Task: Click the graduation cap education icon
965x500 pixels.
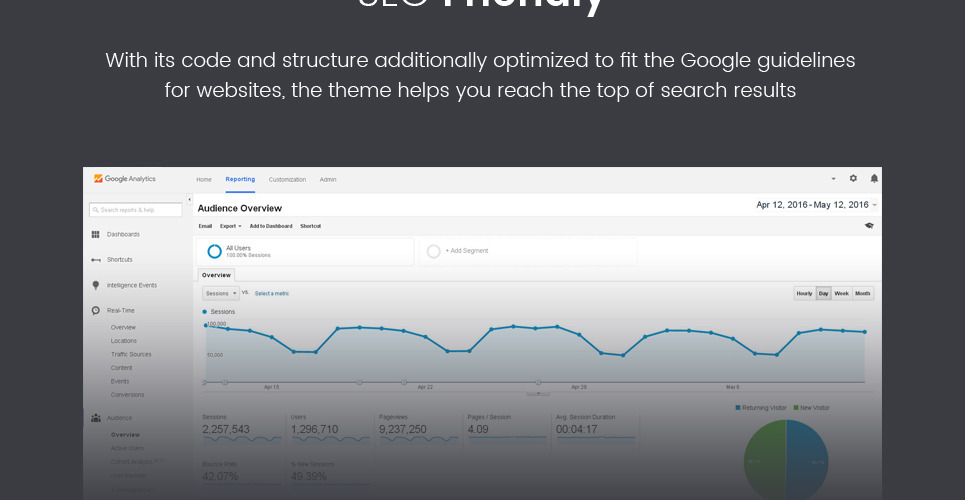Action: tap(869, 226)
